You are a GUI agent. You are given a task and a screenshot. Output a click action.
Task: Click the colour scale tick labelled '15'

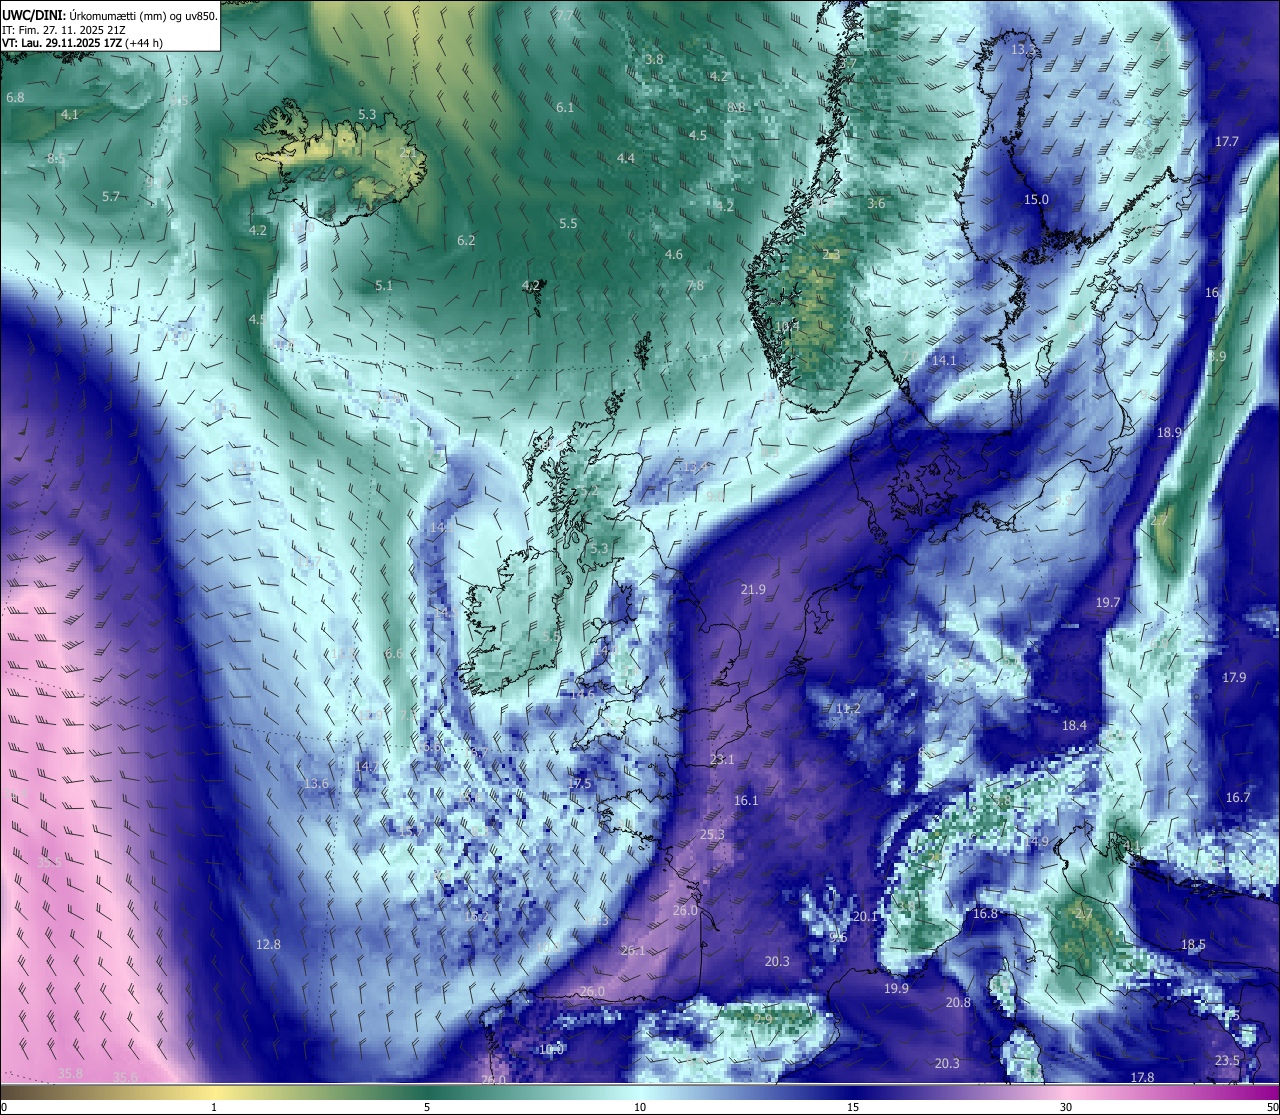tap(853, 1107)
